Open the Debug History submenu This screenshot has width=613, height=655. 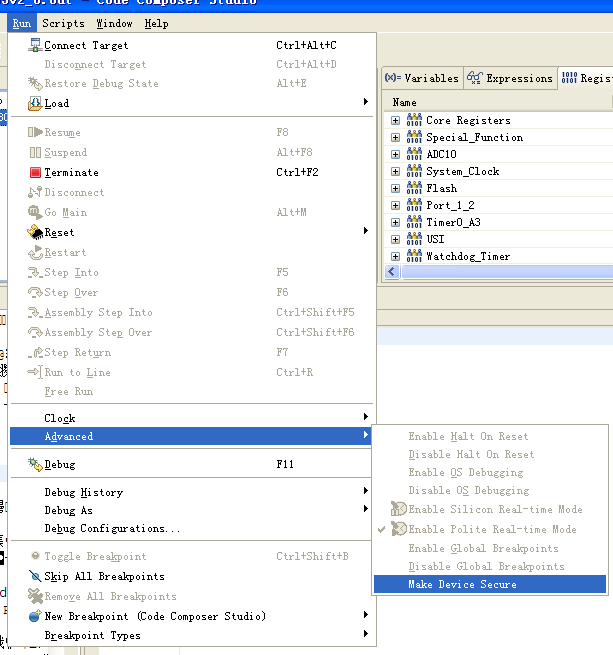[191, 492]
